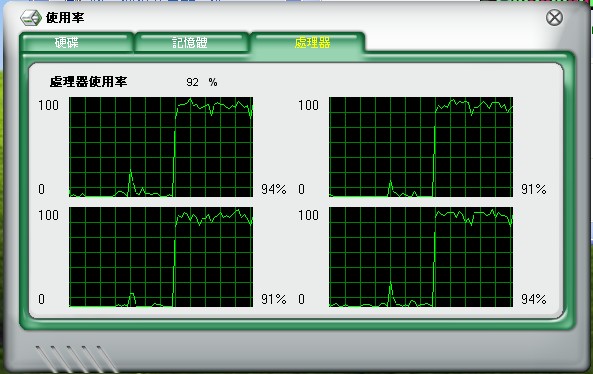The image size is (593, 374).
Task: Click the 91% value beside bottom-left graph
Action: (273, 299)
